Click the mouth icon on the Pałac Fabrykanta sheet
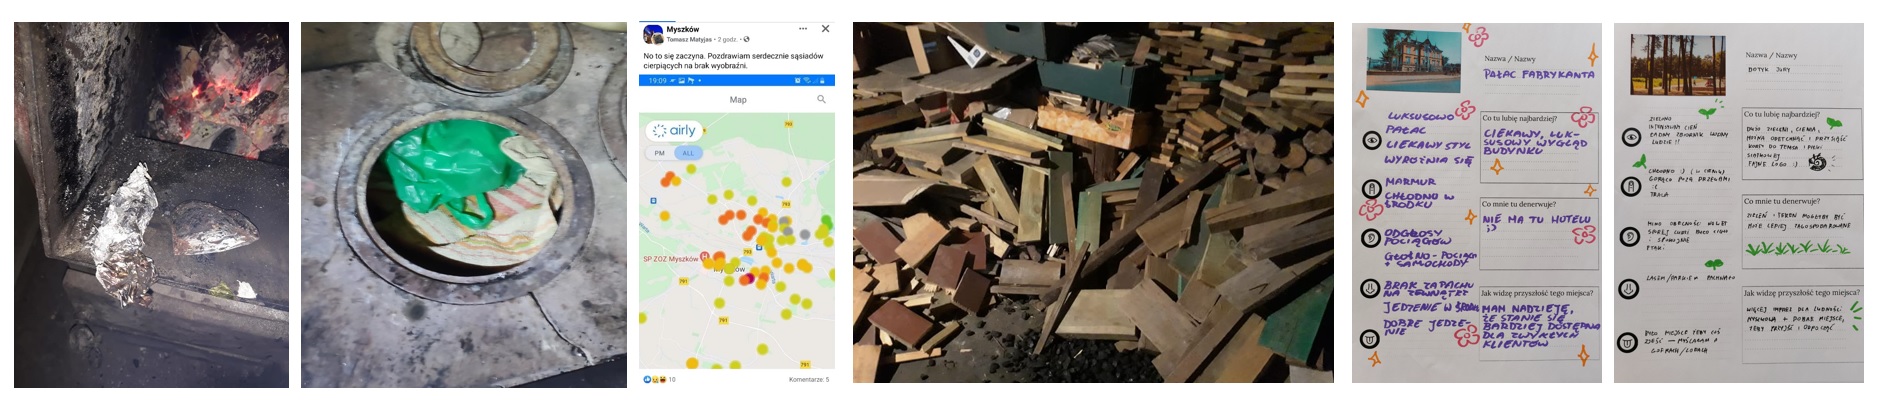The image size is (1879, 407). 1371,338
